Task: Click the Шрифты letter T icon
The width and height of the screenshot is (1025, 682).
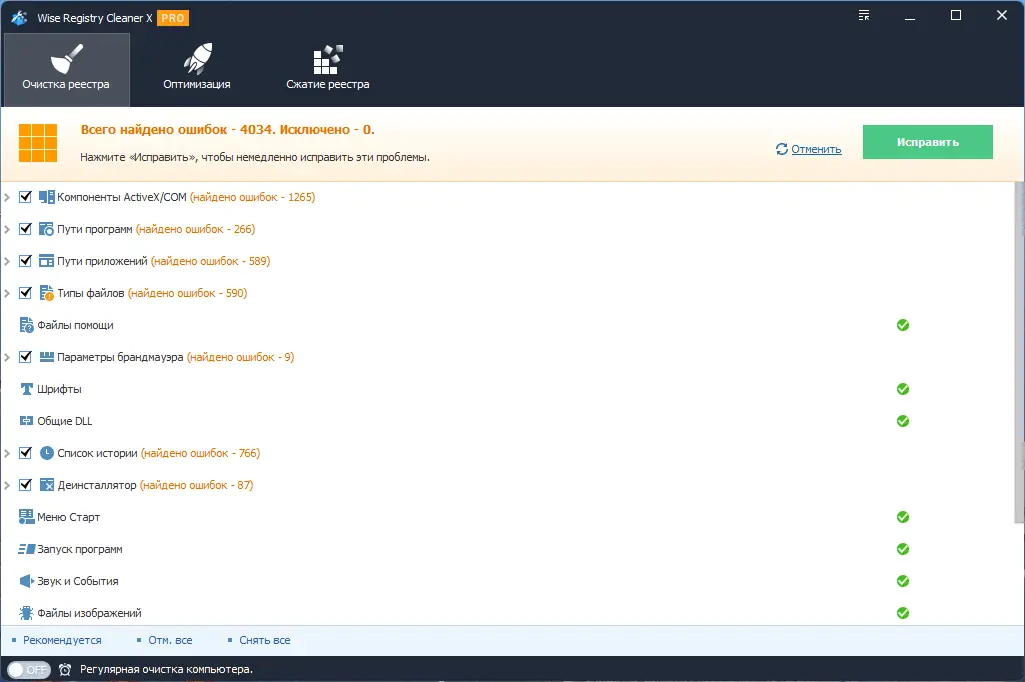Action: [x=27, y=389]
